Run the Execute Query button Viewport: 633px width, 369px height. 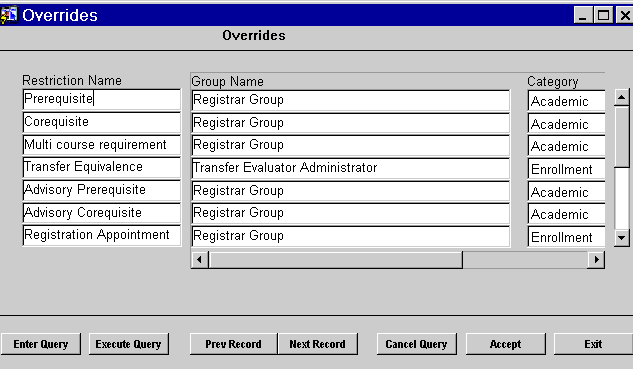128,344
